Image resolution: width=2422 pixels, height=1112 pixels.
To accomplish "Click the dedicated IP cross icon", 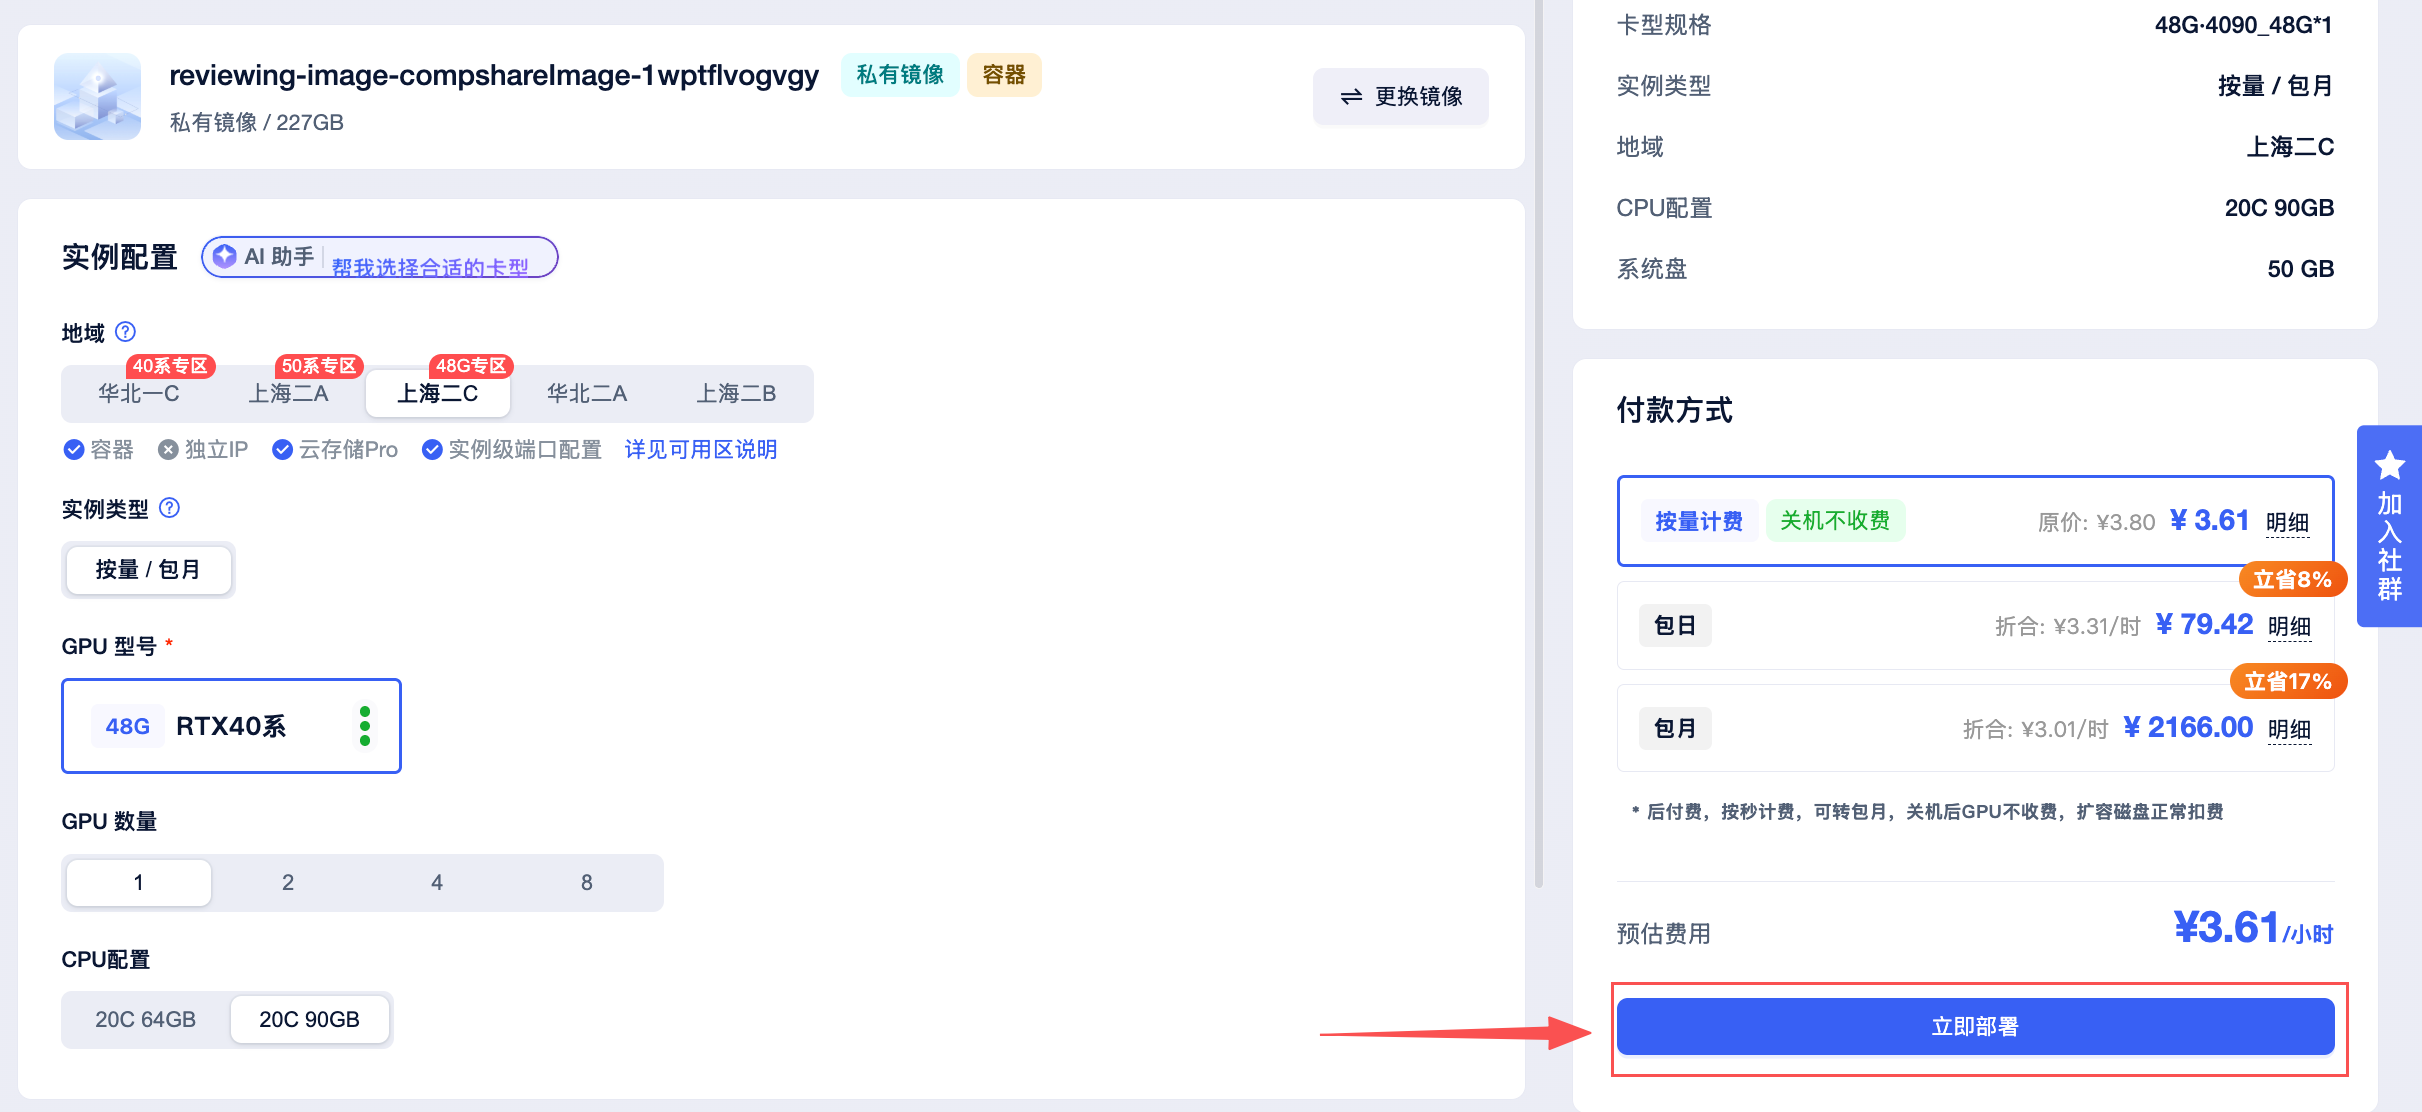I will click(x=168, y=450).
